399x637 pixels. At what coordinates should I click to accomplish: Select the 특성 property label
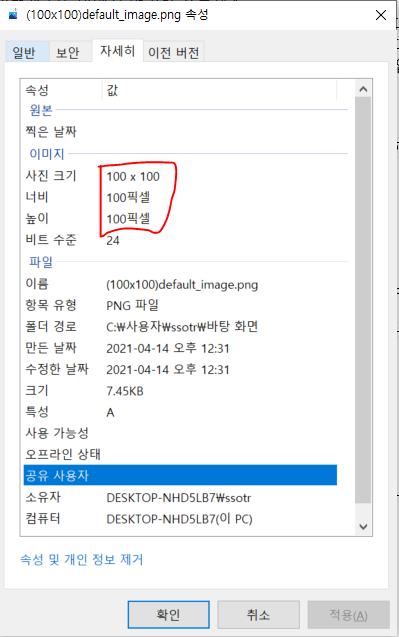[37, 412]
